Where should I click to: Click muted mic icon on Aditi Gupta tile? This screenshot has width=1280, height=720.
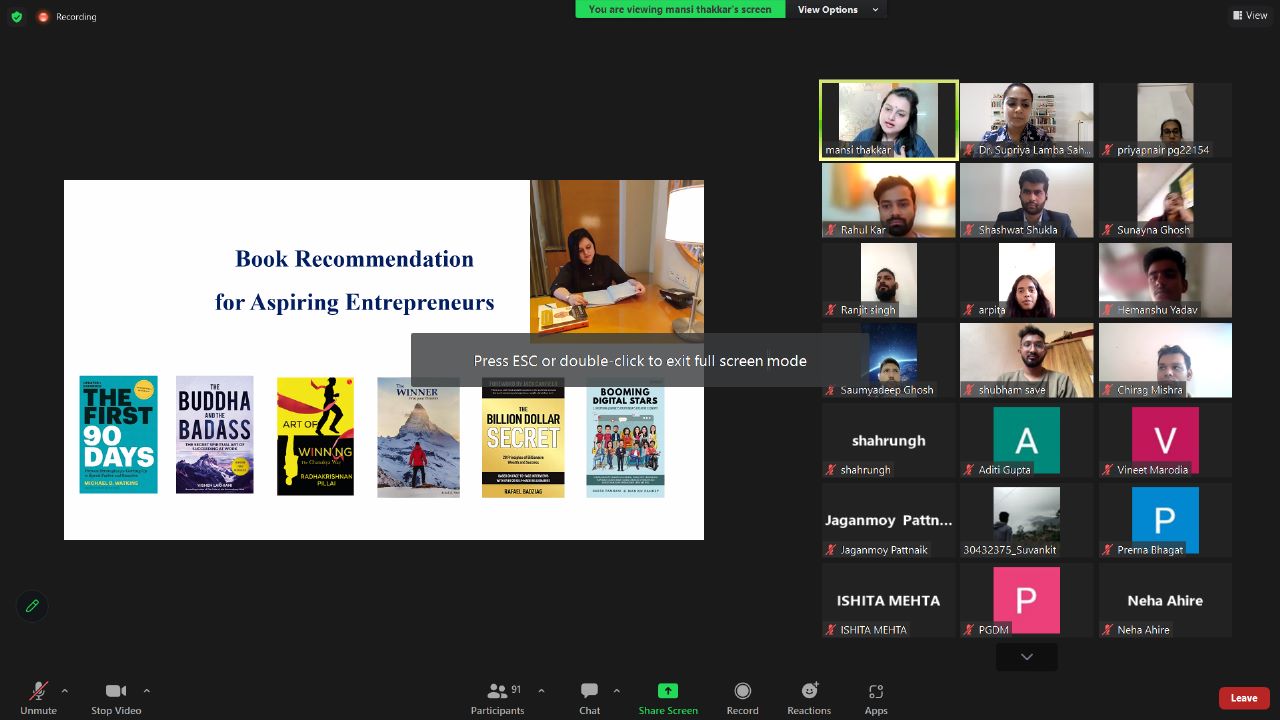pos(969,470)
